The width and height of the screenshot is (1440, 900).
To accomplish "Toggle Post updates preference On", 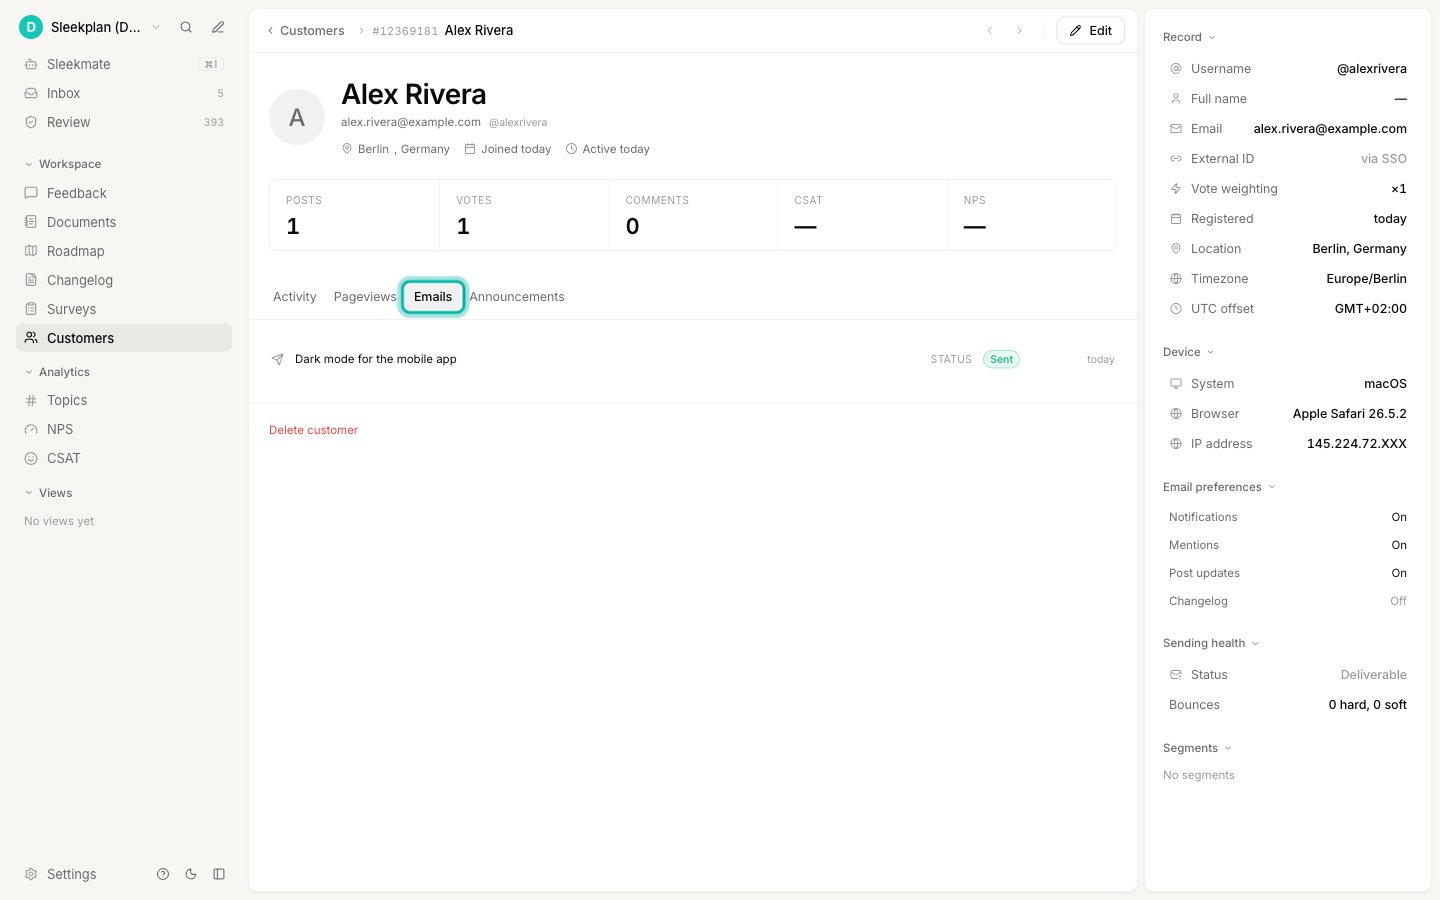I will 1399,573.
